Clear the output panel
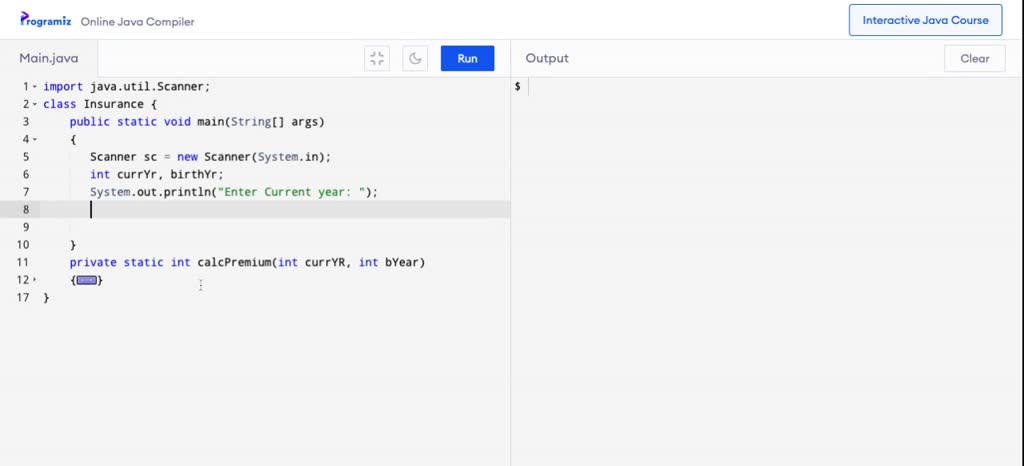 (x=974, y=58)
